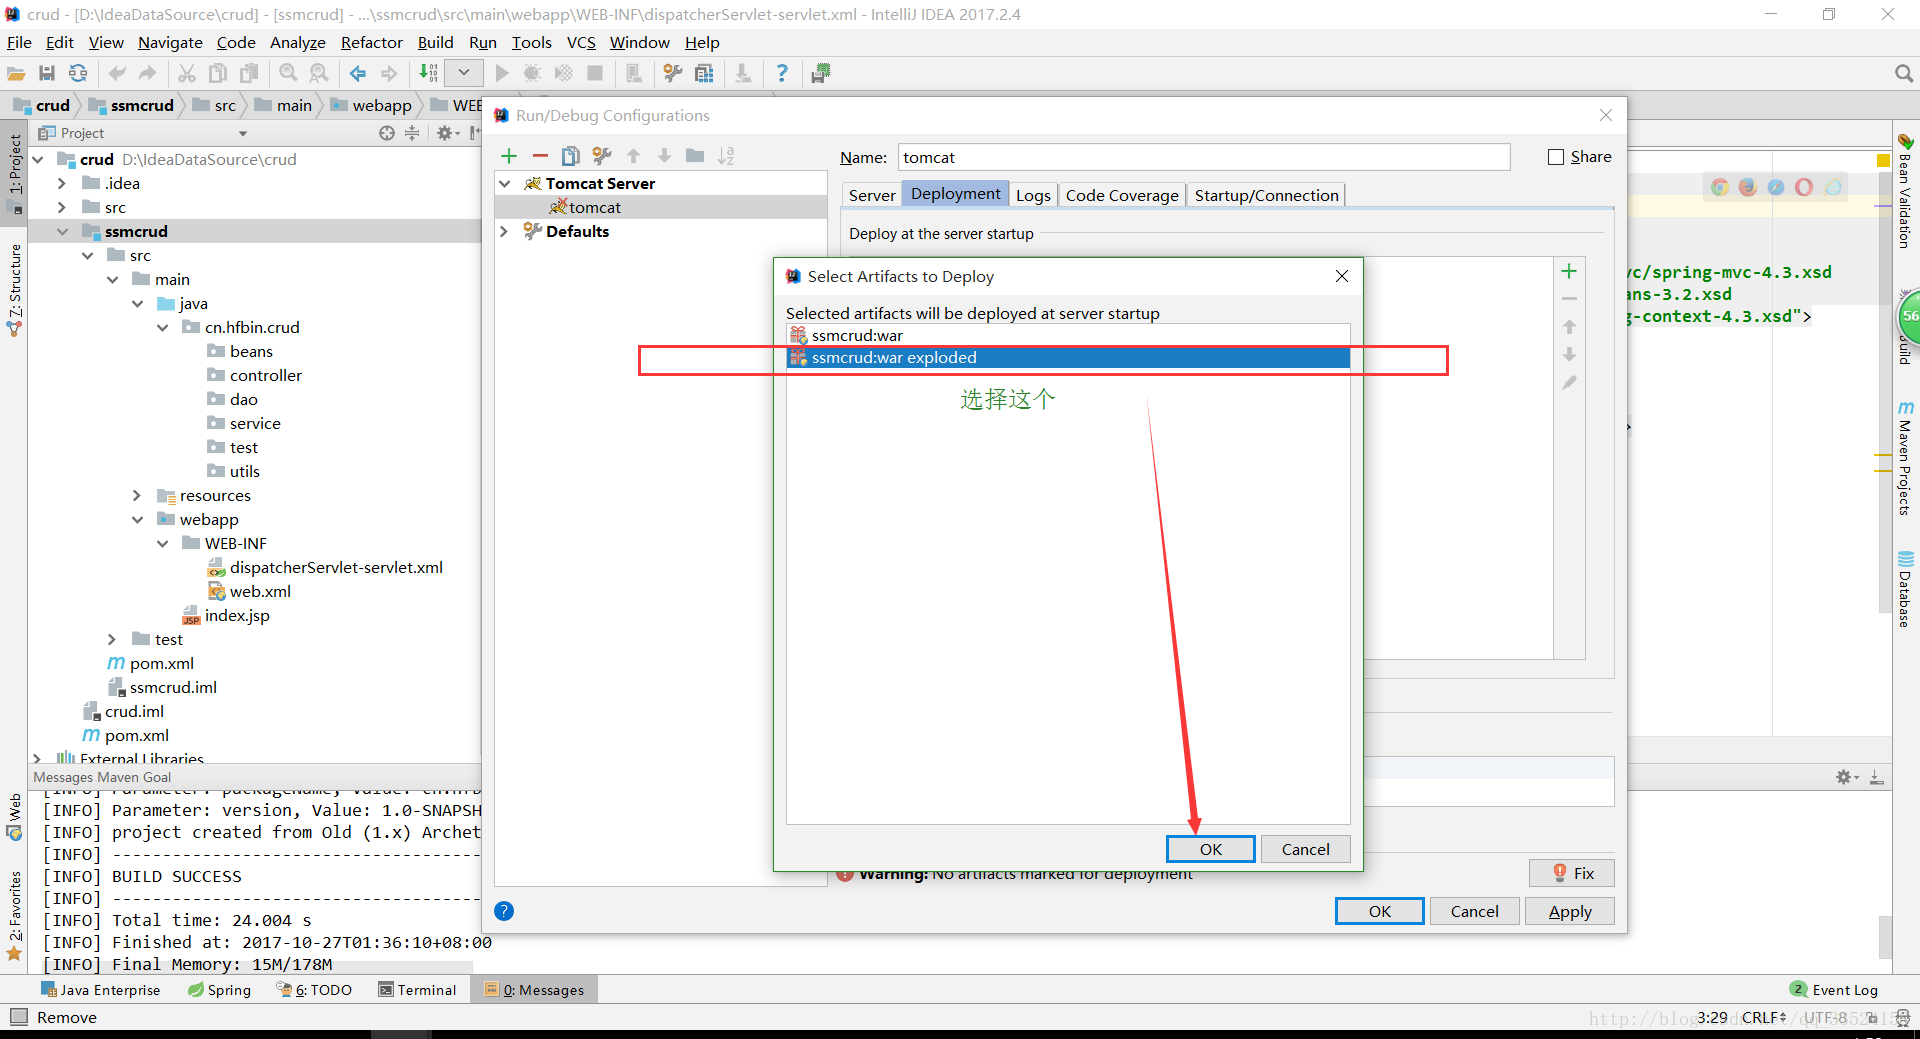Confirm artifact selection with OK
Screen dimensions: 1920x1039
[1211, 849]
